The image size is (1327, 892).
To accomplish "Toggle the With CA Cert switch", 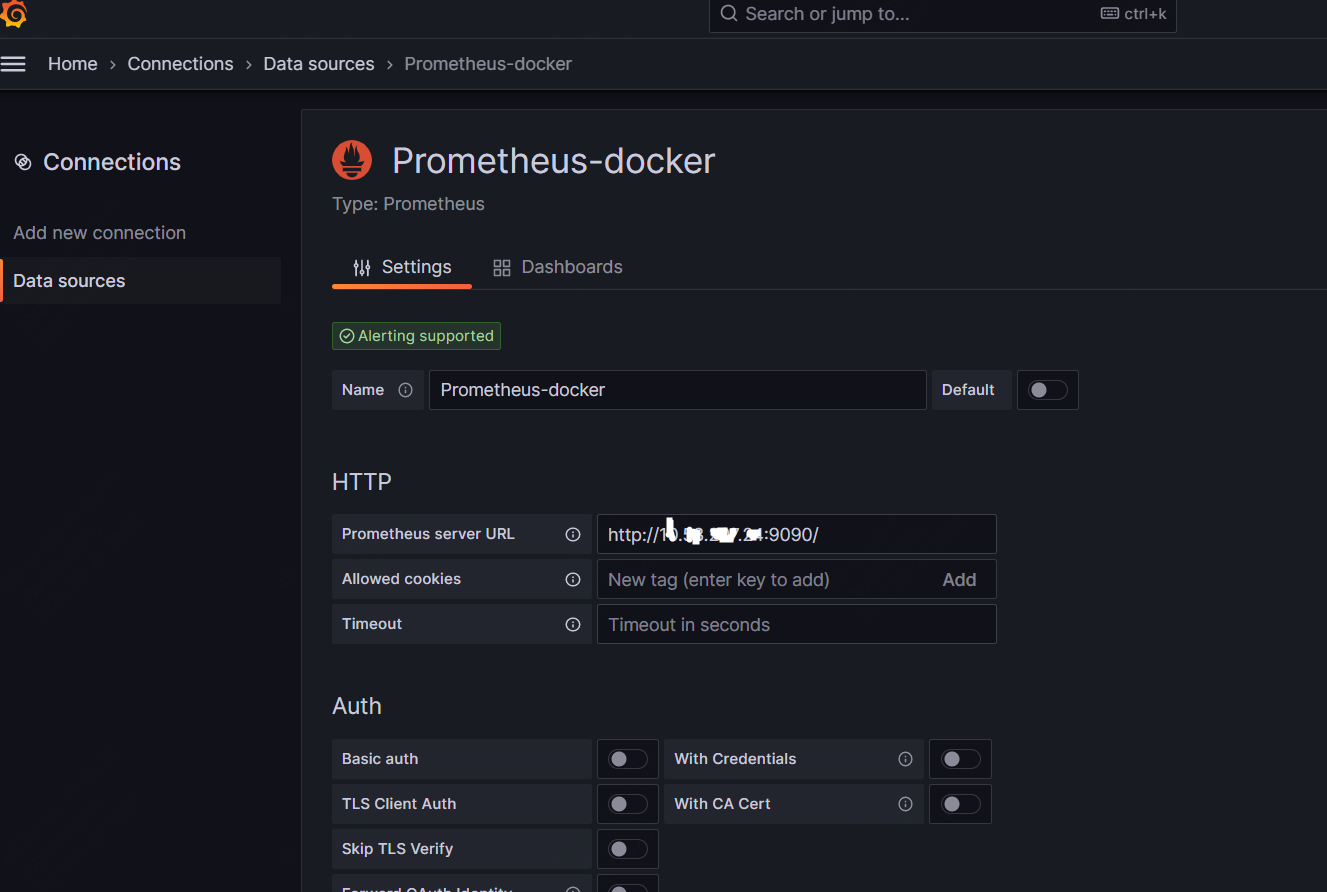I will coord(960,803).
